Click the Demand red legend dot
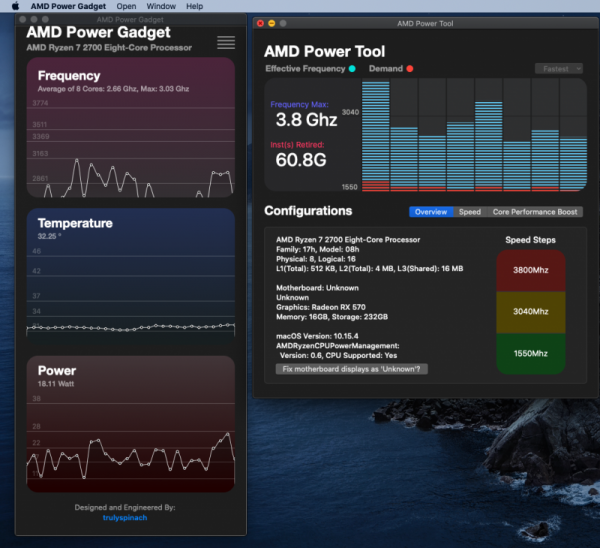Image resolution: width=600 pixels, height=548 pixels. [410, 68]
